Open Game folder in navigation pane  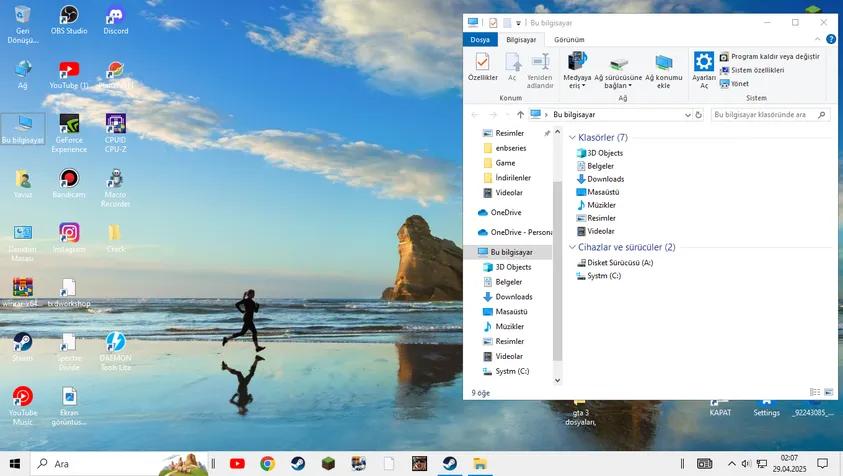click(x=505, y=163)
